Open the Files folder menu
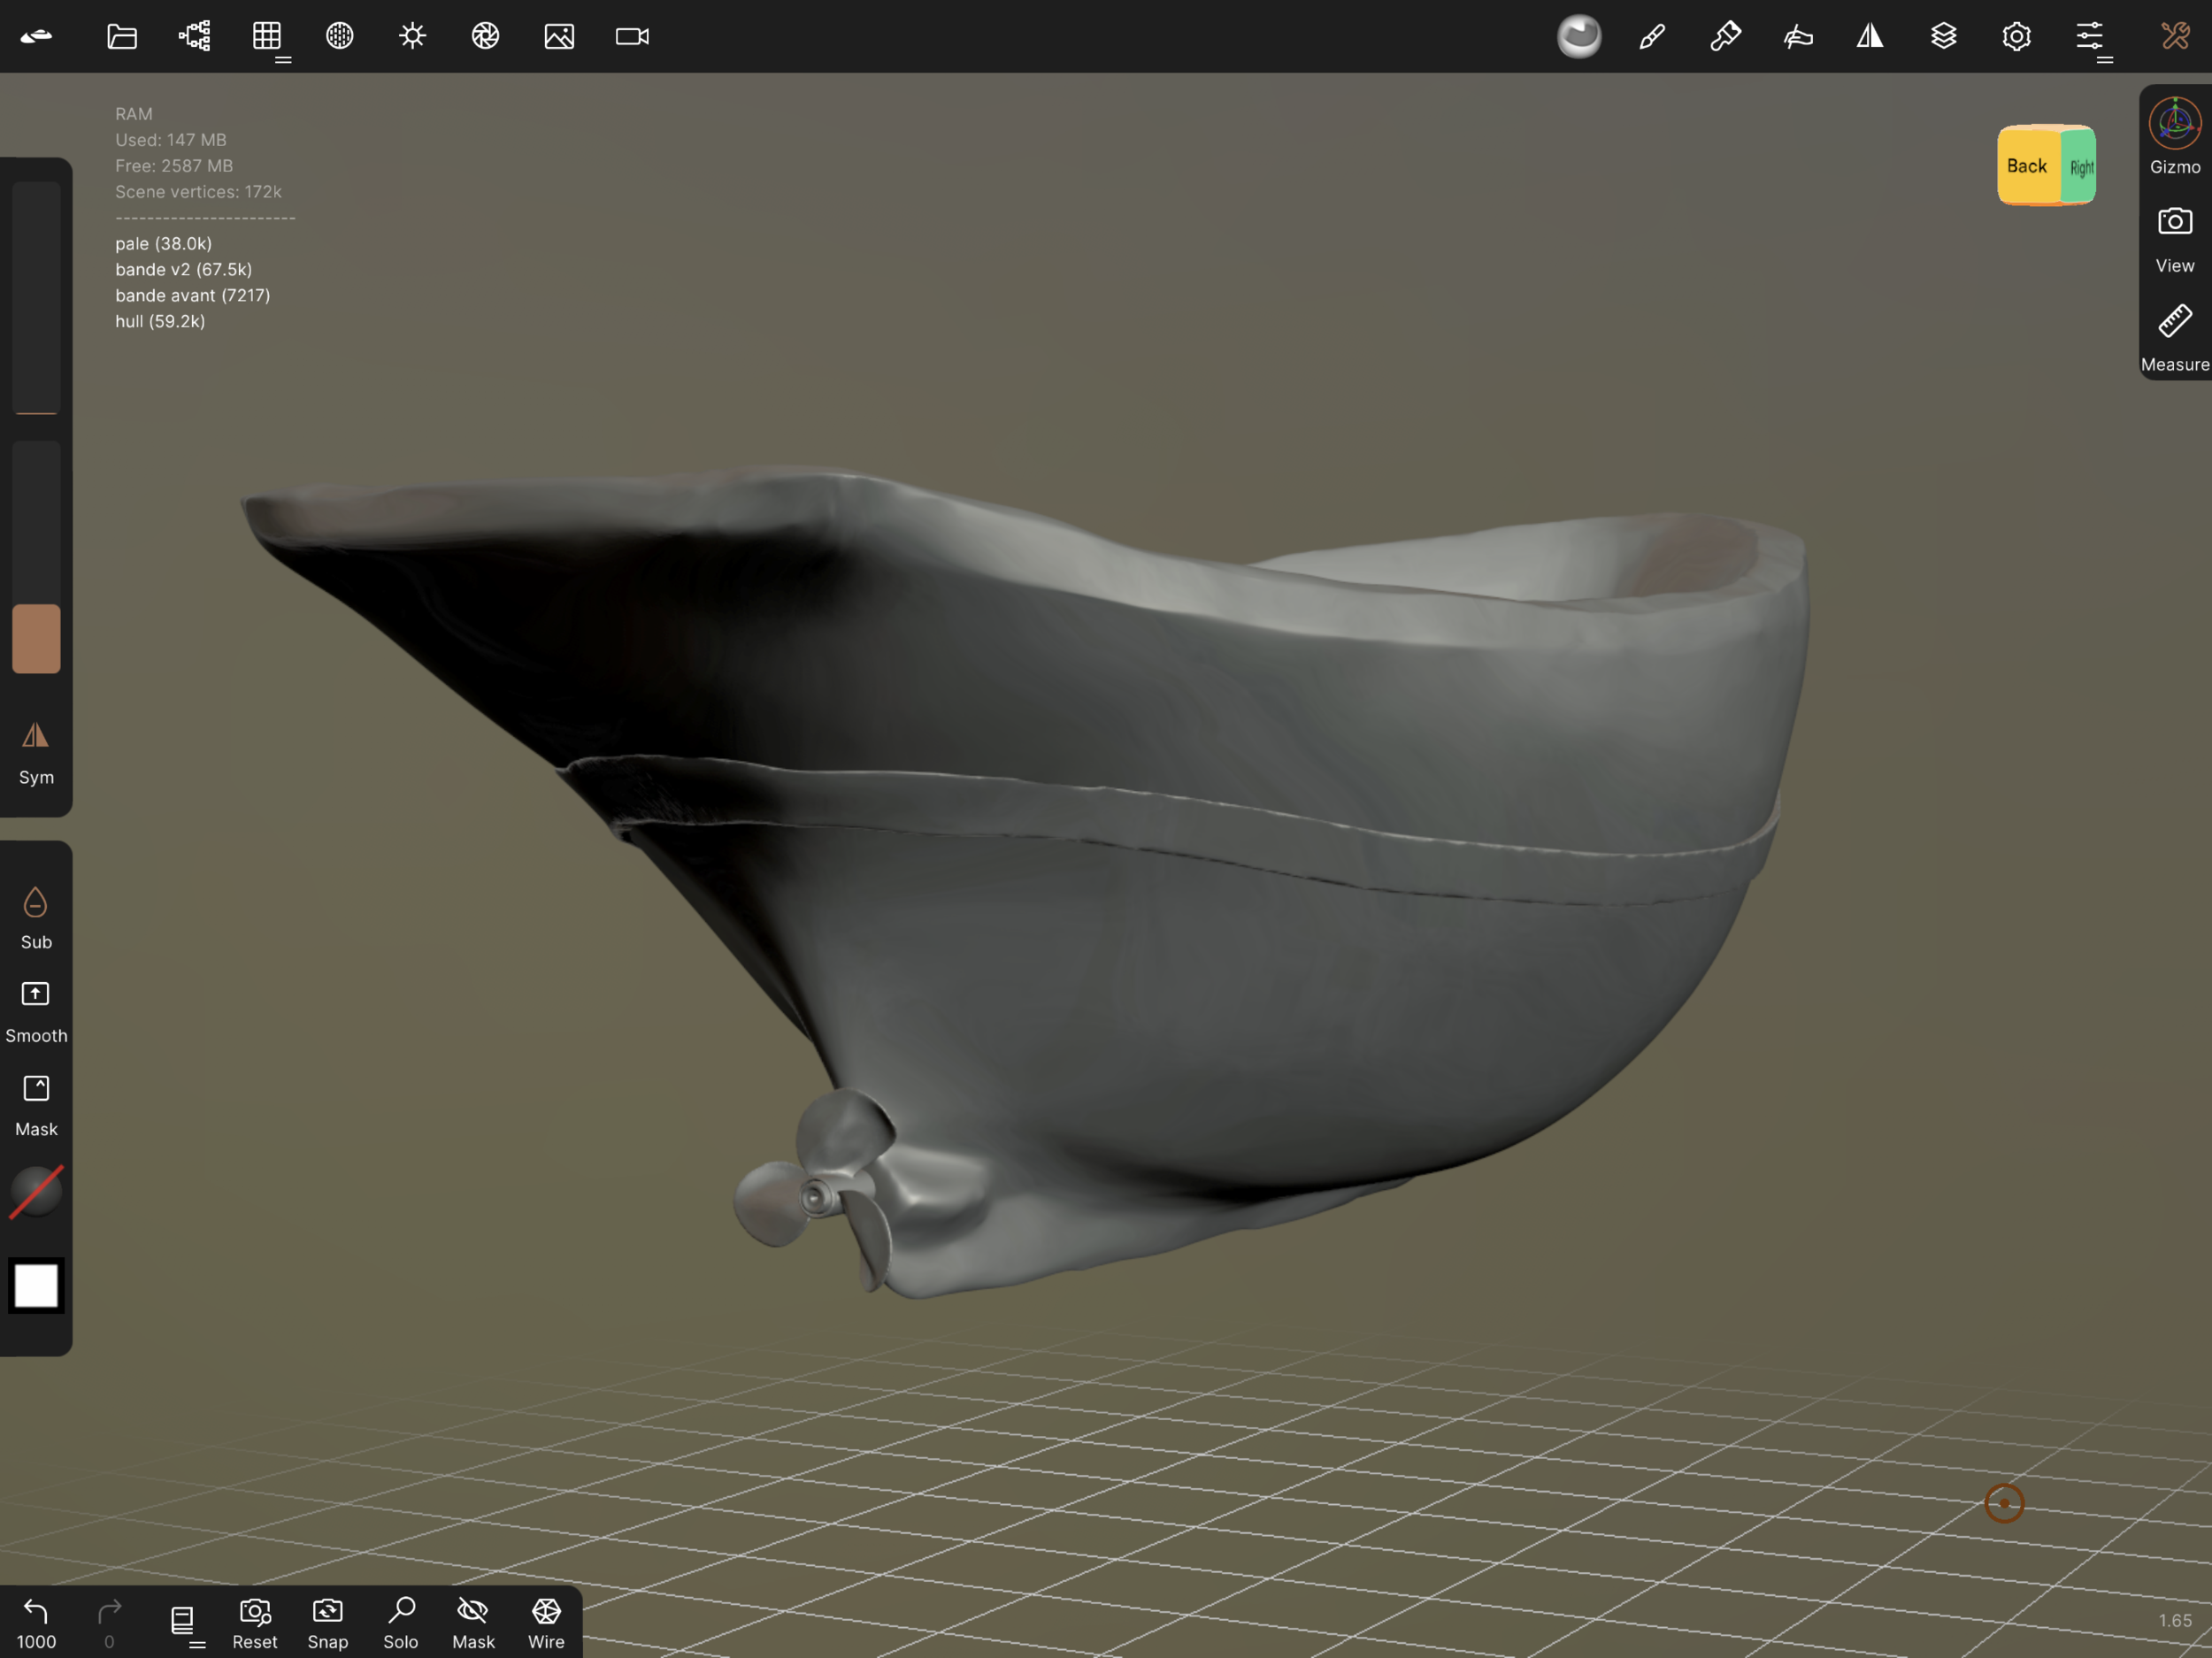2212x1658 pixels. (x=122, y=37)
